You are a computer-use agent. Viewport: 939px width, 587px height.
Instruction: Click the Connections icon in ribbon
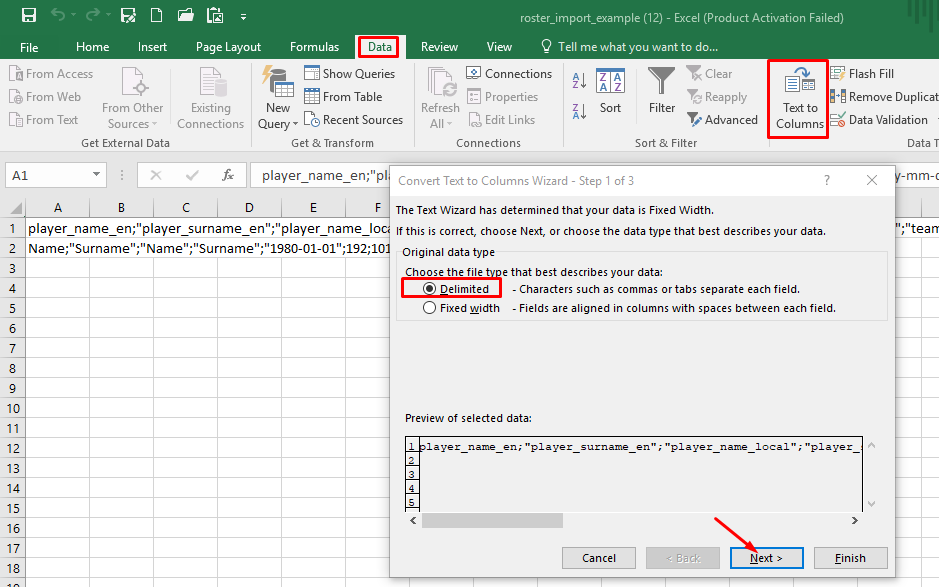474,73
